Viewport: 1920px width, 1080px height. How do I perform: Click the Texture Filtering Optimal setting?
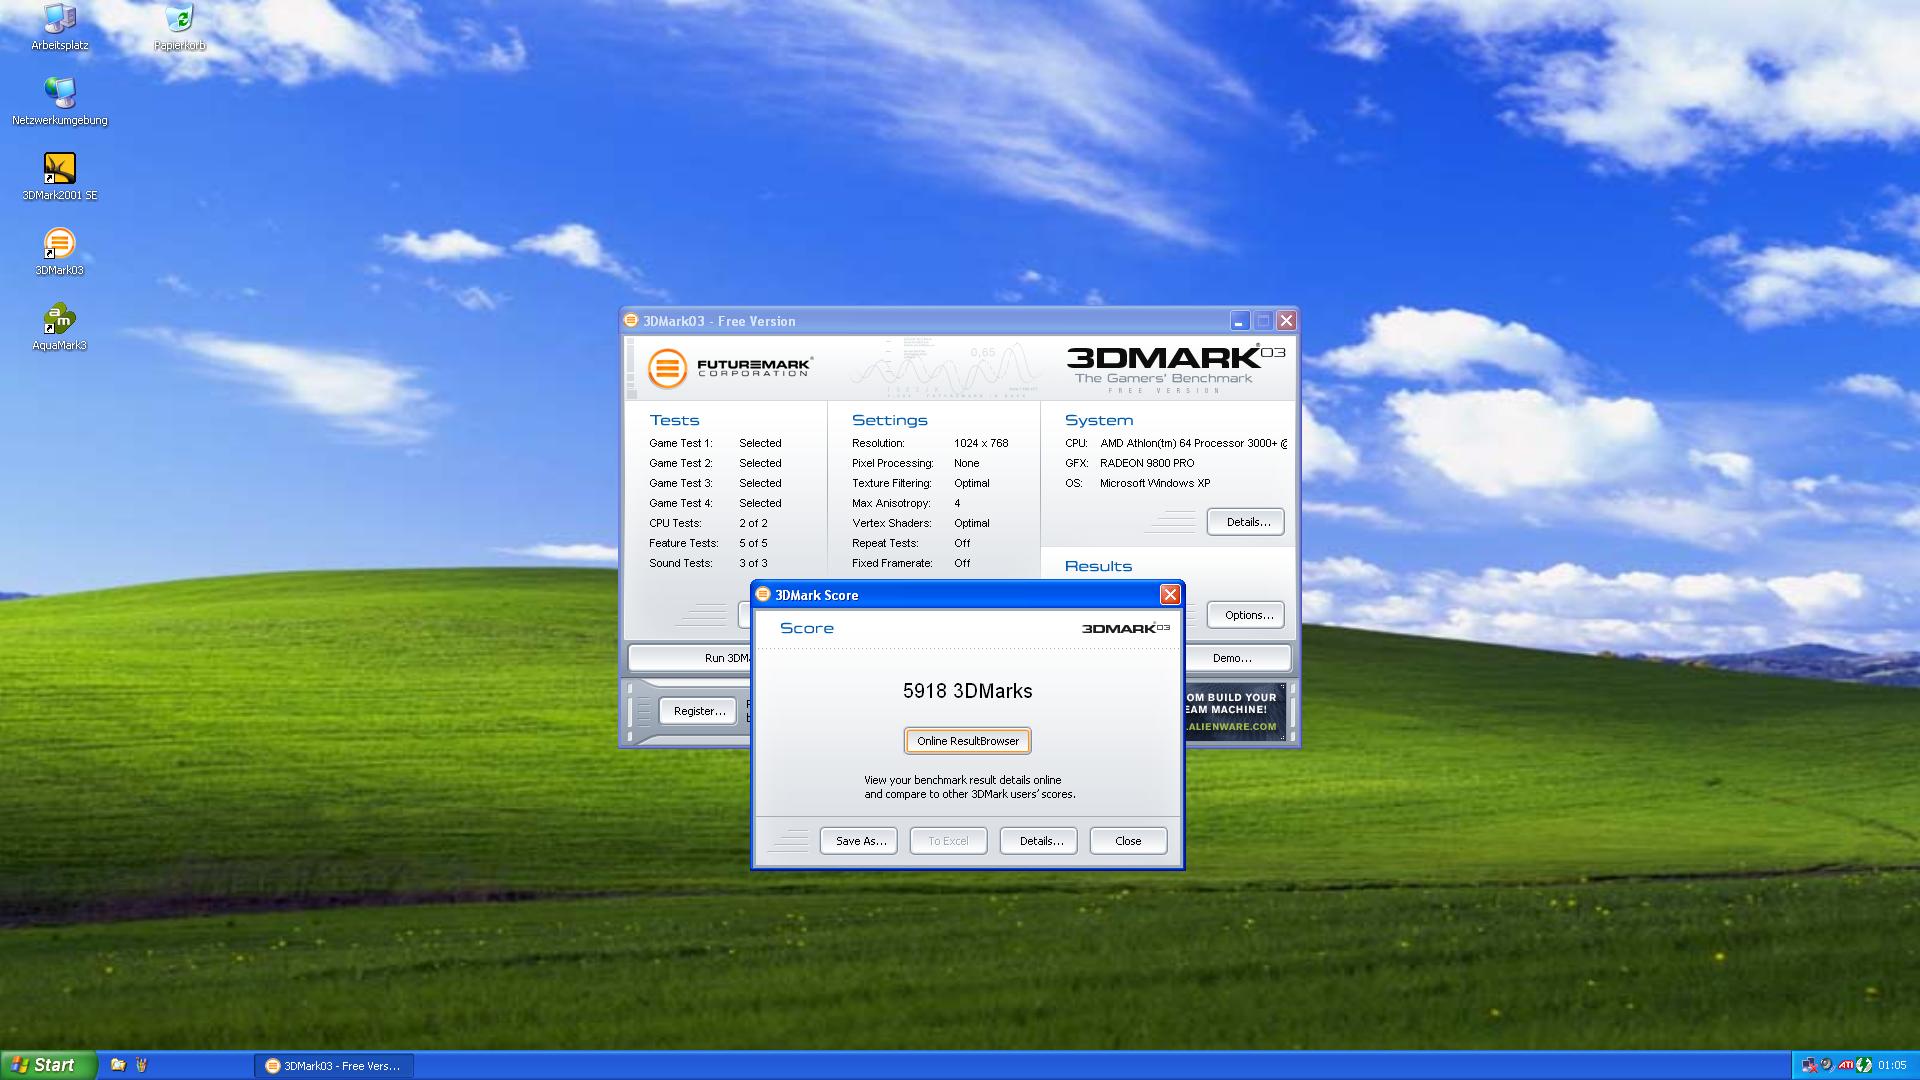tap(921, 483)
